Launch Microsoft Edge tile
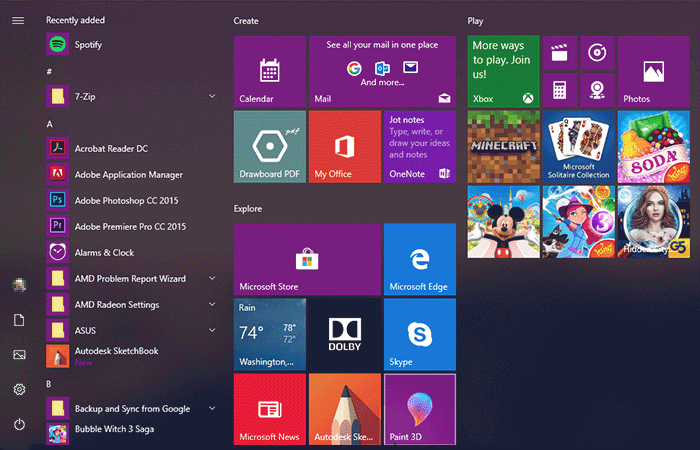Viewport: 700px width, 450px height. click(420, 259)
